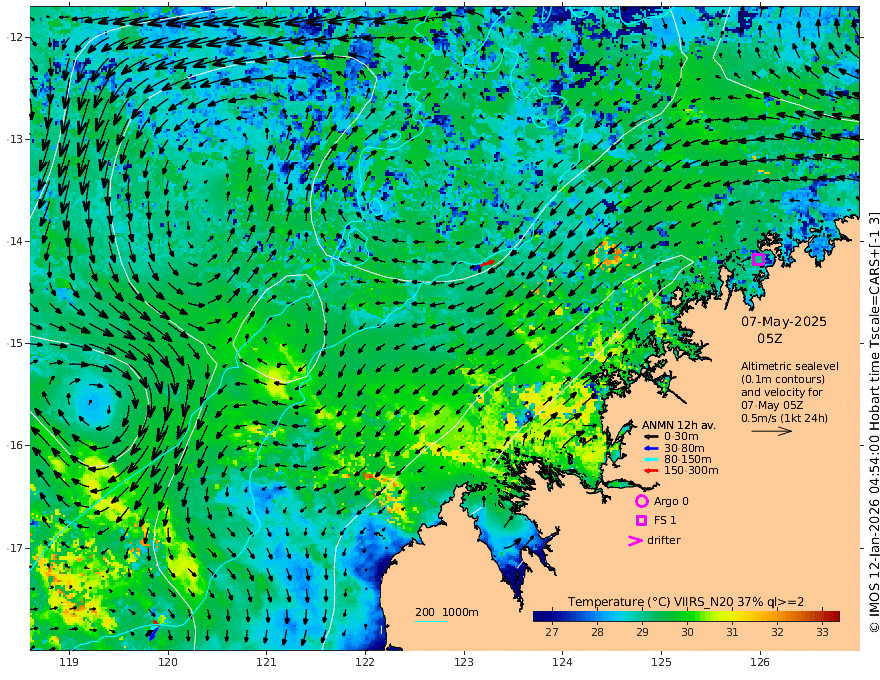This screenshot has width=880, height=680.
Task: Click the red-blue mooring arrow near 123.2E 14.2S
Action: click(483, 265)
